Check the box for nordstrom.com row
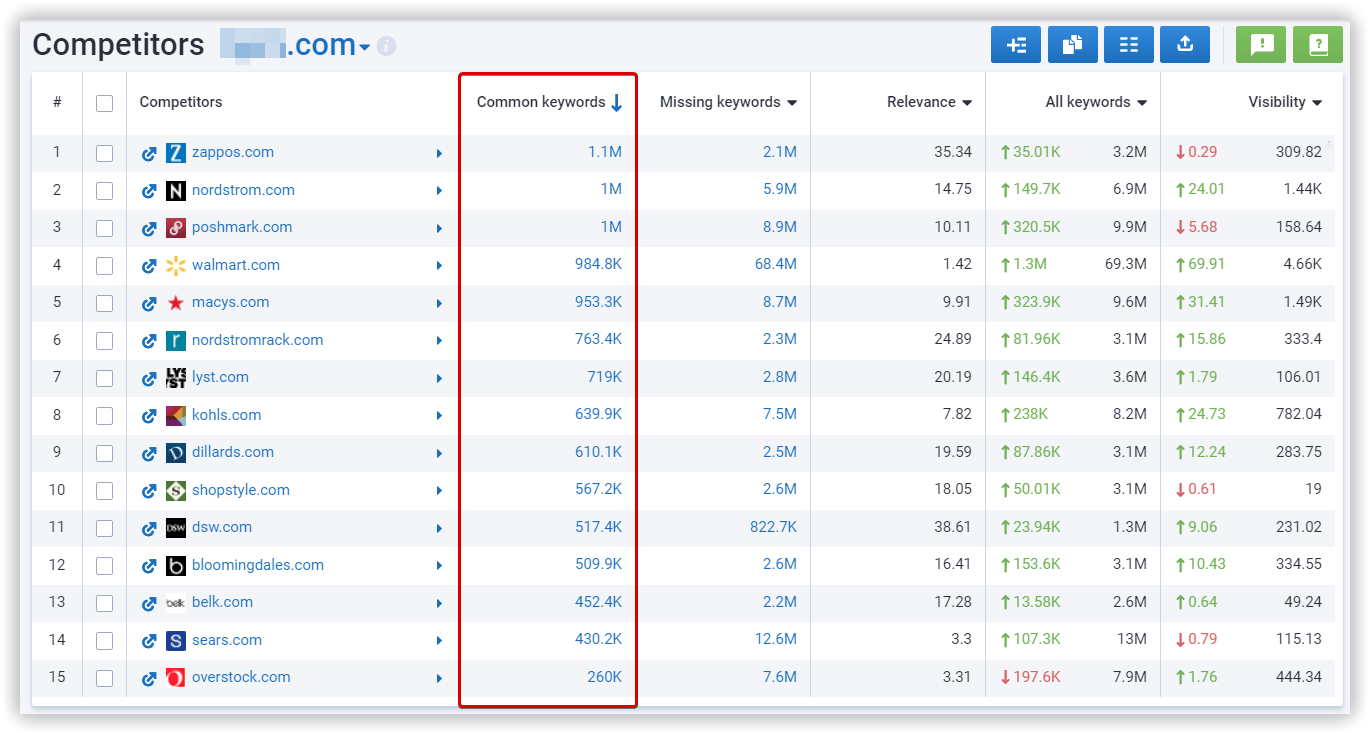 (104, 191)
